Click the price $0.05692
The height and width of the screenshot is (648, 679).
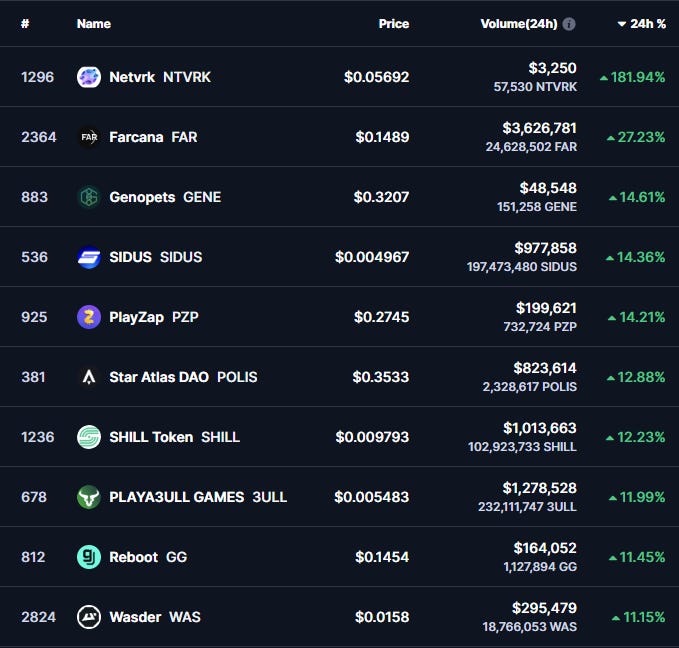point(376,77)
